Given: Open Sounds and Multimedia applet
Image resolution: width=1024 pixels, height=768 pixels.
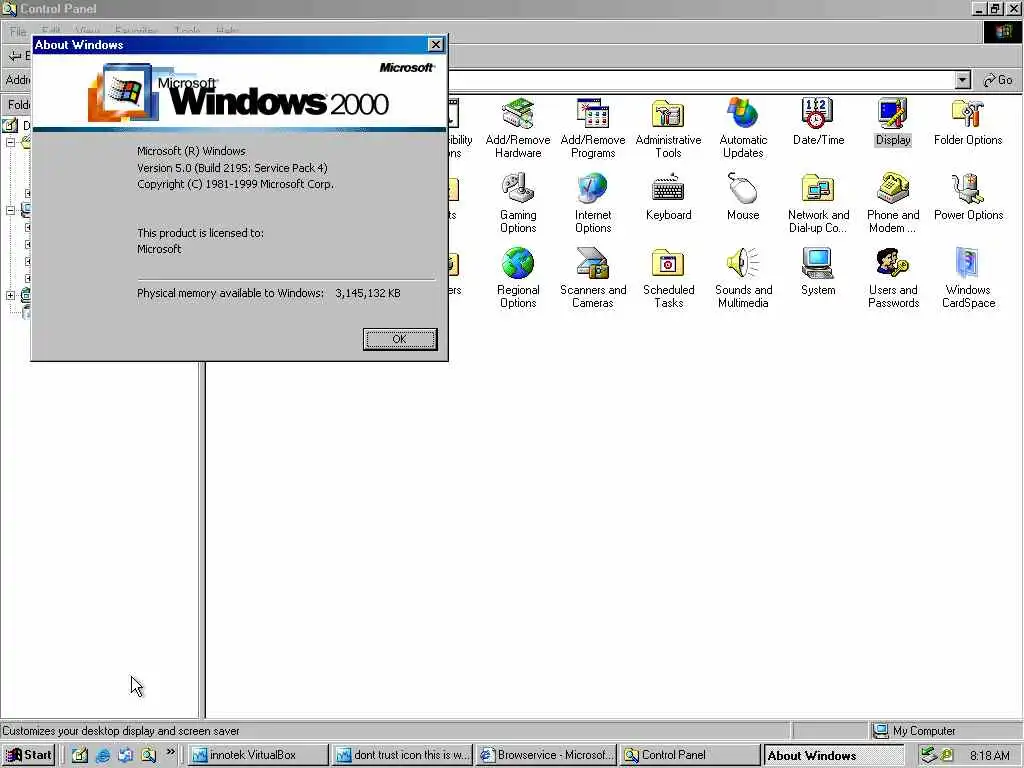Looking at the screenshot, I should (743, 278).
